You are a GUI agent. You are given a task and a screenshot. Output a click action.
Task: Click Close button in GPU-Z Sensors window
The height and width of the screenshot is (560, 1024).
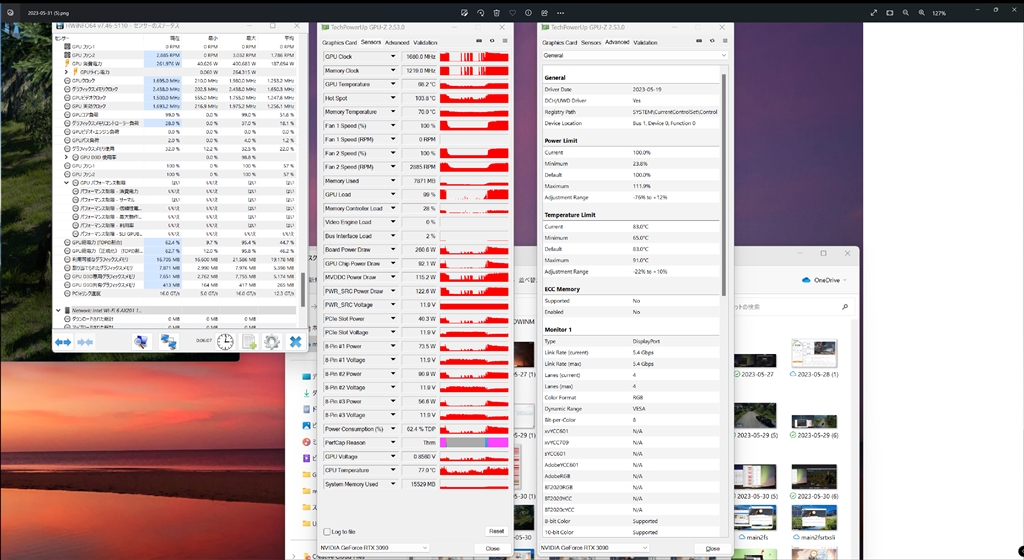pyautogui.click(x=492, y=548)
